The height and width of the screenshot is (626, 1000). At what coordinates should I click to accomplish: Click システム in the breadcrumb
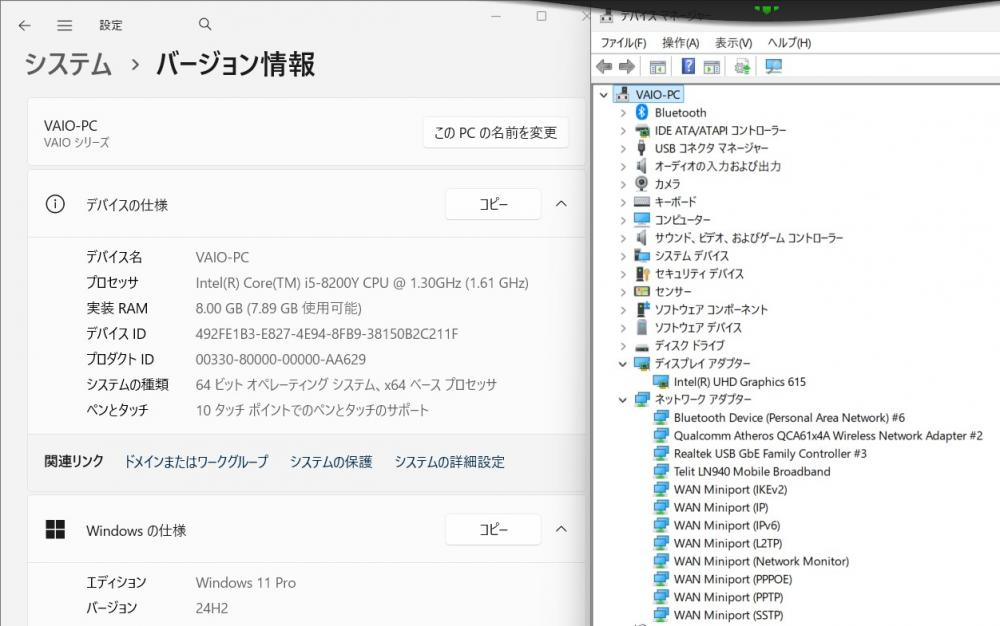[68, 64]
